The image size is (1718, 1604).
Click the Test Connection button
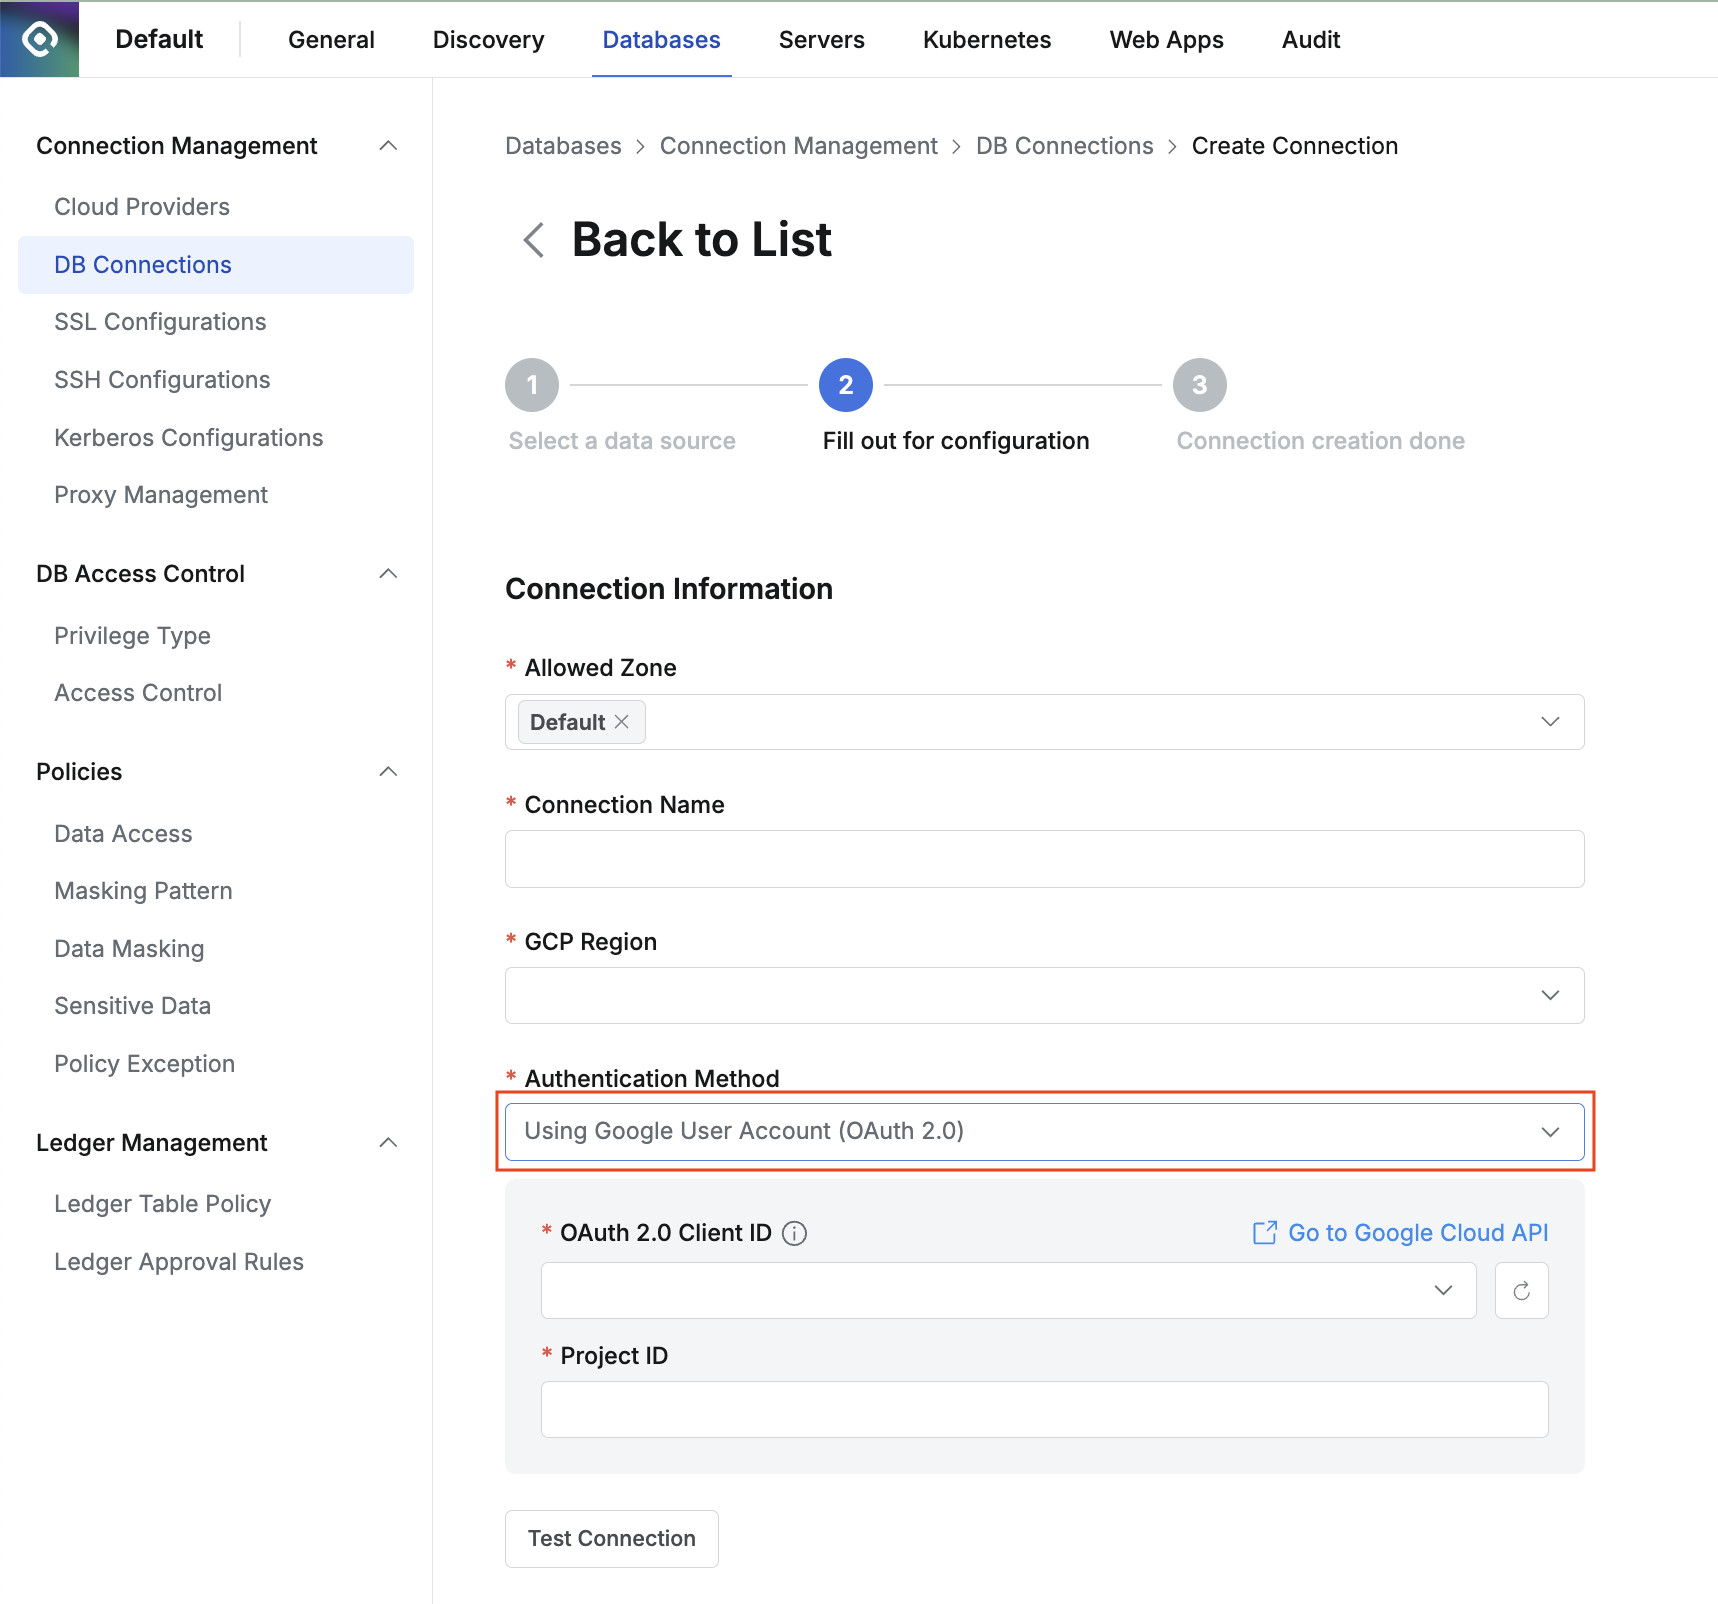click(611, 1538)
